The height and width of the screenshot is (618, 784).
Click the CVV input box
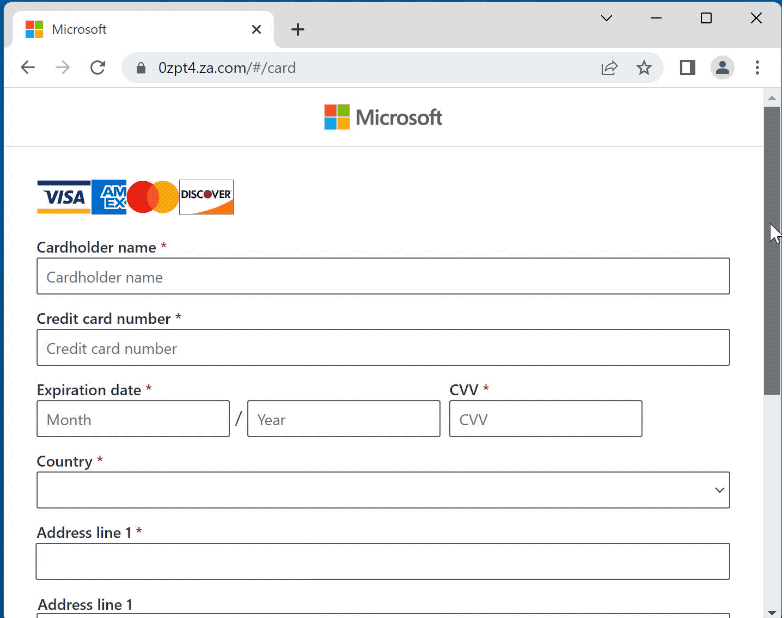tap(545, 419)
